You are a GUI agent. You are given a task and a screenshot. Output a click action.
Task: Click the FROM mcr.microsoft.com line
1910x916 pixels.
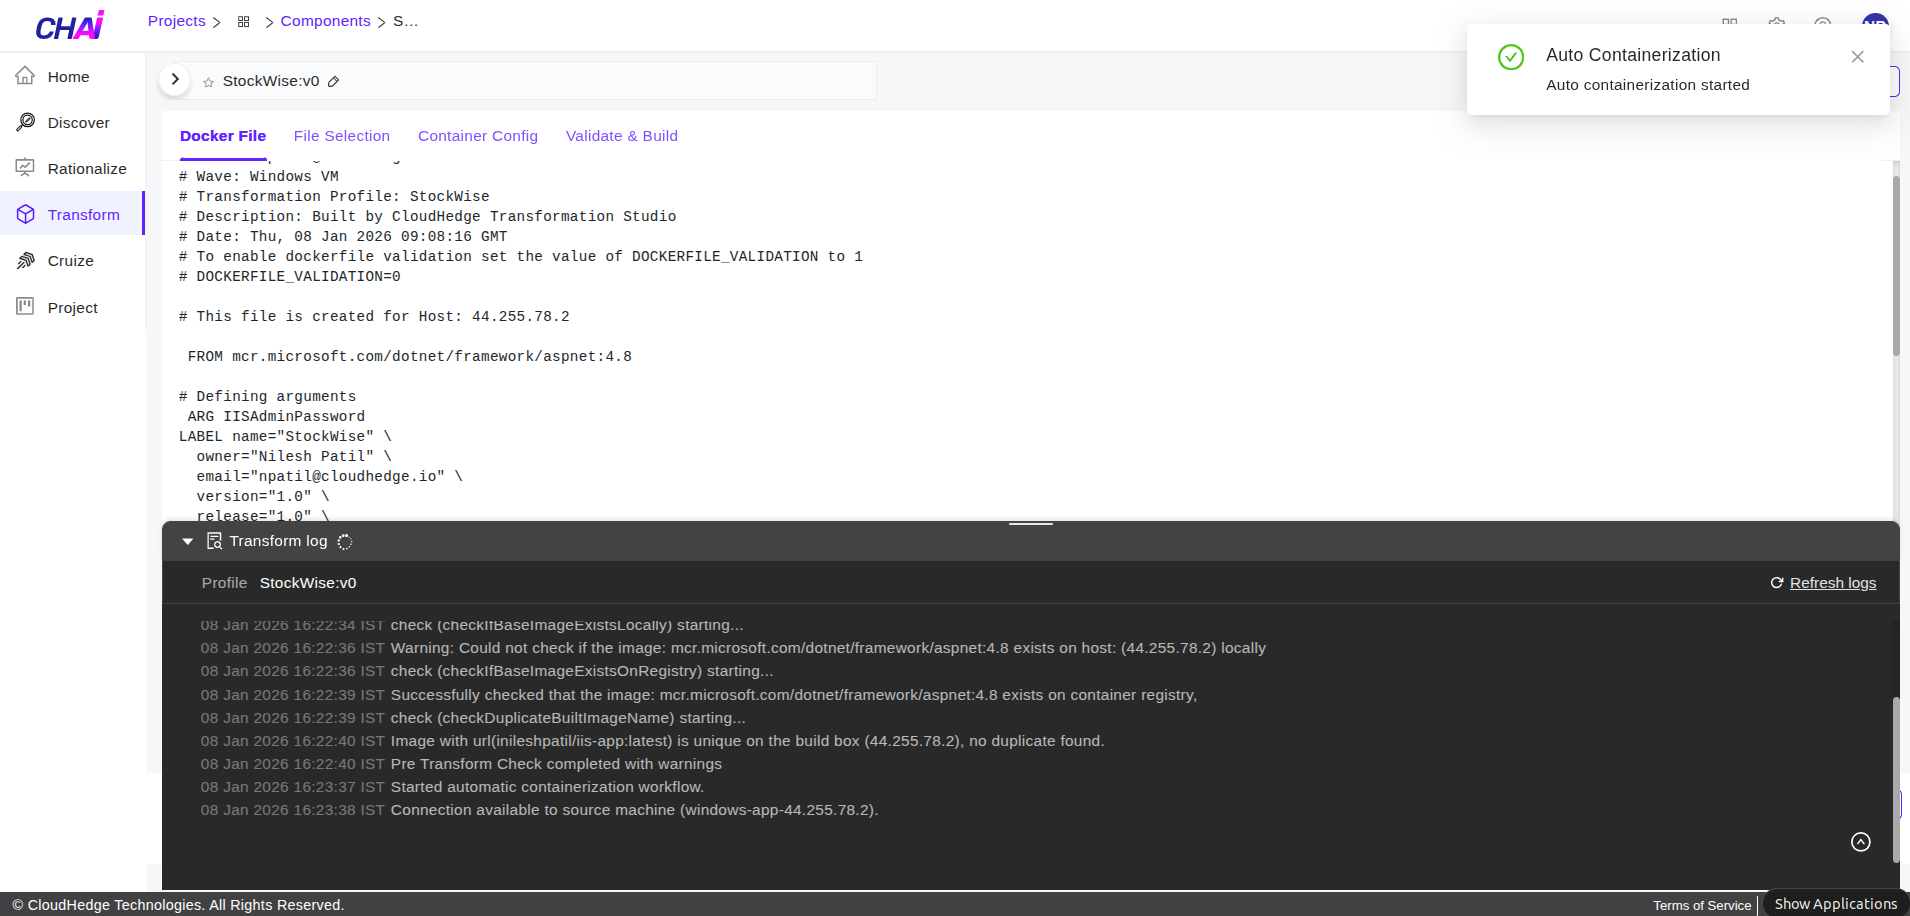point(410,356)
